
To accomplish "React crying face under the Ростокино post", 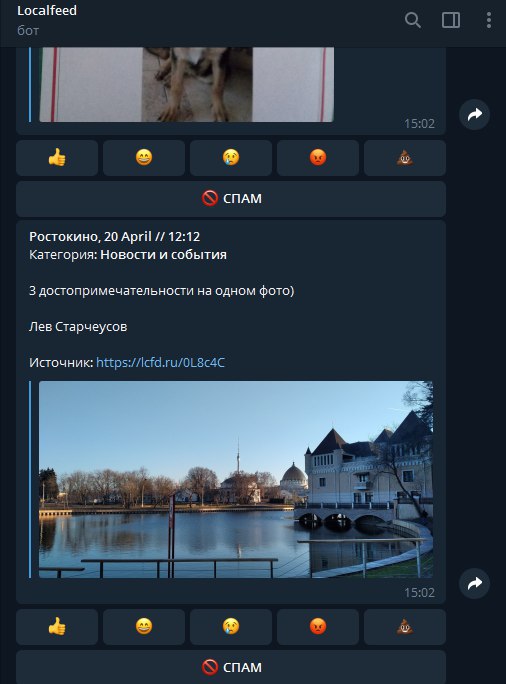I will [231, 627].
